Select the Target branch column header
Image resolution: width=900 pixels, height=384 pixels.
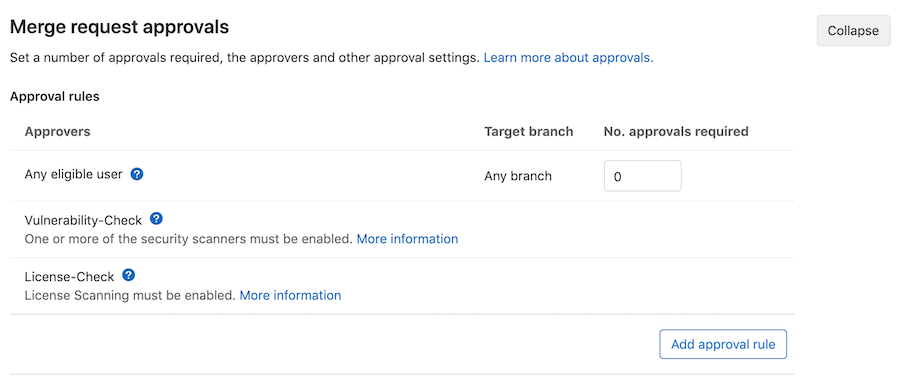click(529, 131)
